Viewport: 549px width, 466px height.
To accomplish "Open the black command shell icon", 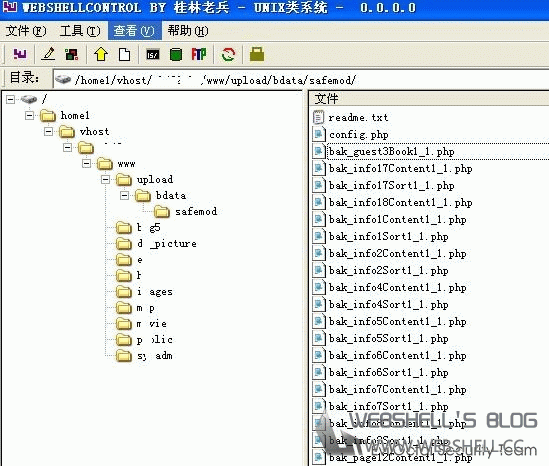I will click(x=152, y=55).
